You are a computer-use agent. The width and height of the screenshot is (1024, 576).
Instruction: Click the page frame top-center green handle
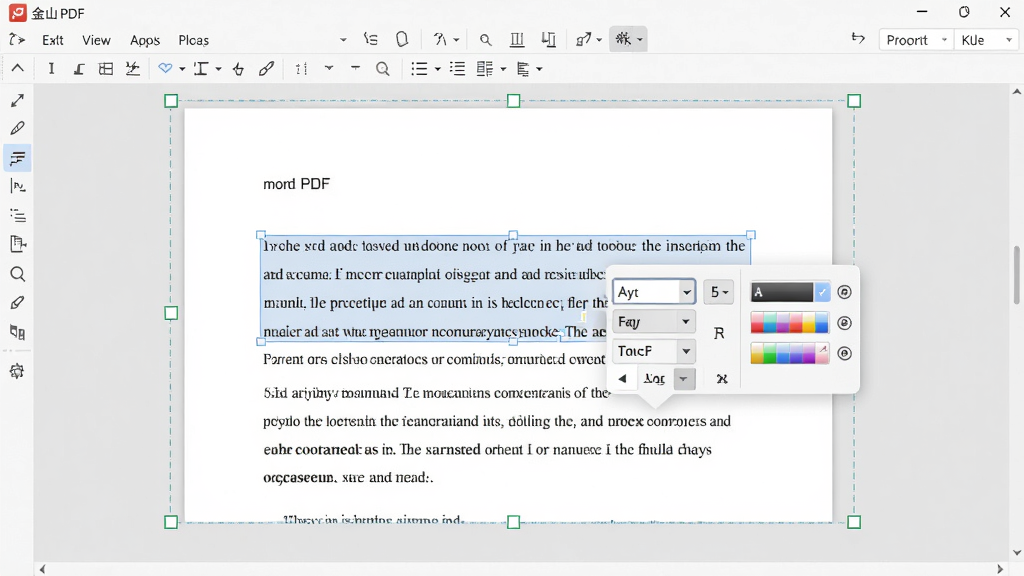(x=513, y=101)
